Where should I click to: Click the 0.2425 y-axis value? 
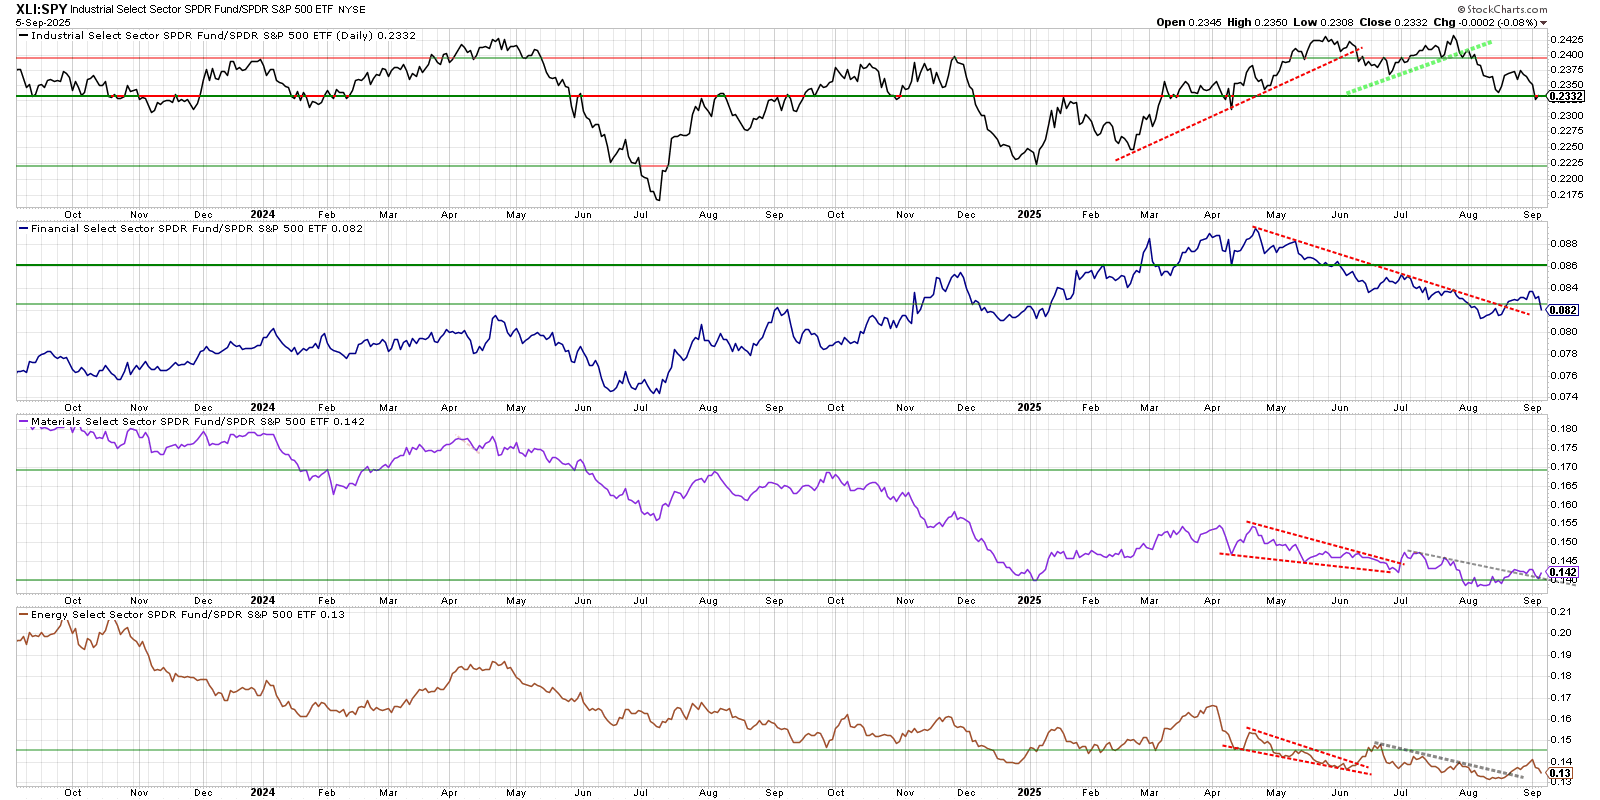[x=1566, y=41]
